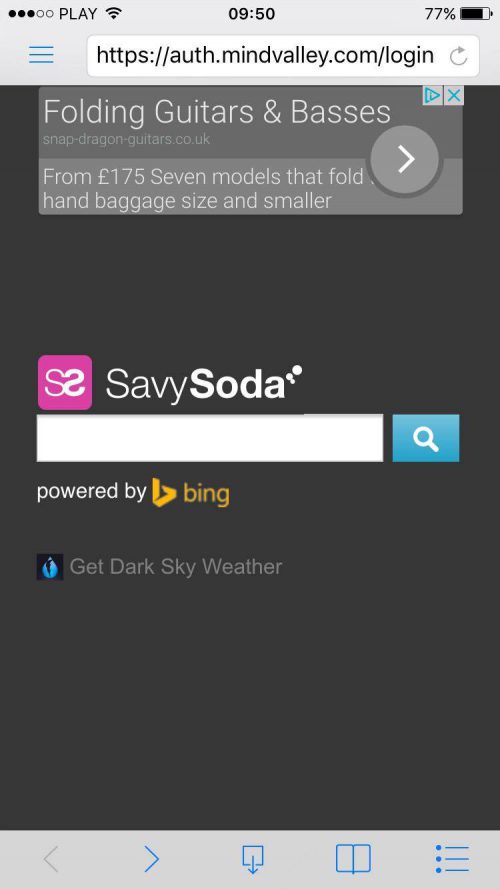Go forward with the right arrow

[151, 860]
